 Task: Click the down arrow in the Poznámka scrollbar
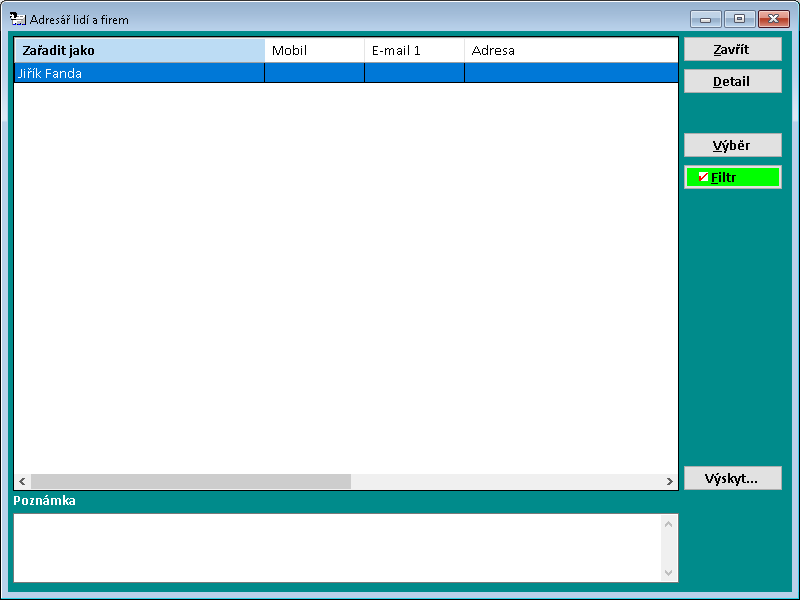click(x=669, y=572)
